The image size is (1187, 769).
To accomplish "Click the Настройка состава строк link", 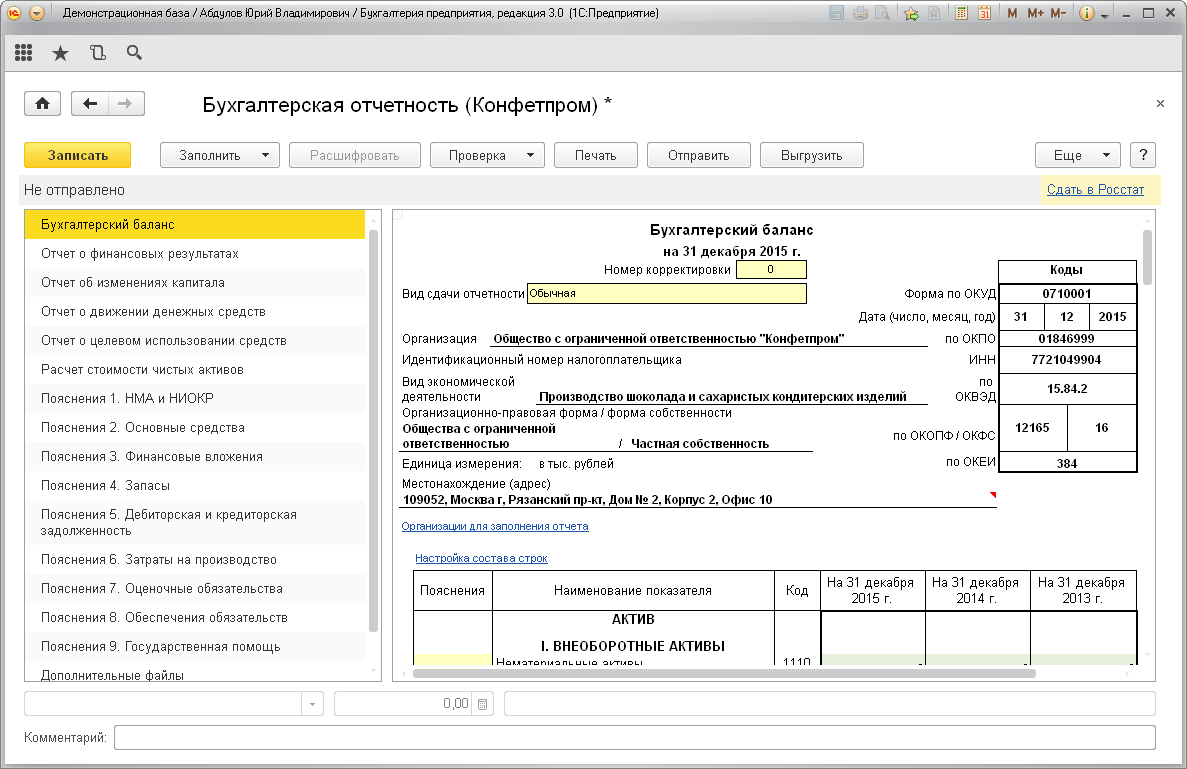I will tap(481, 558).
